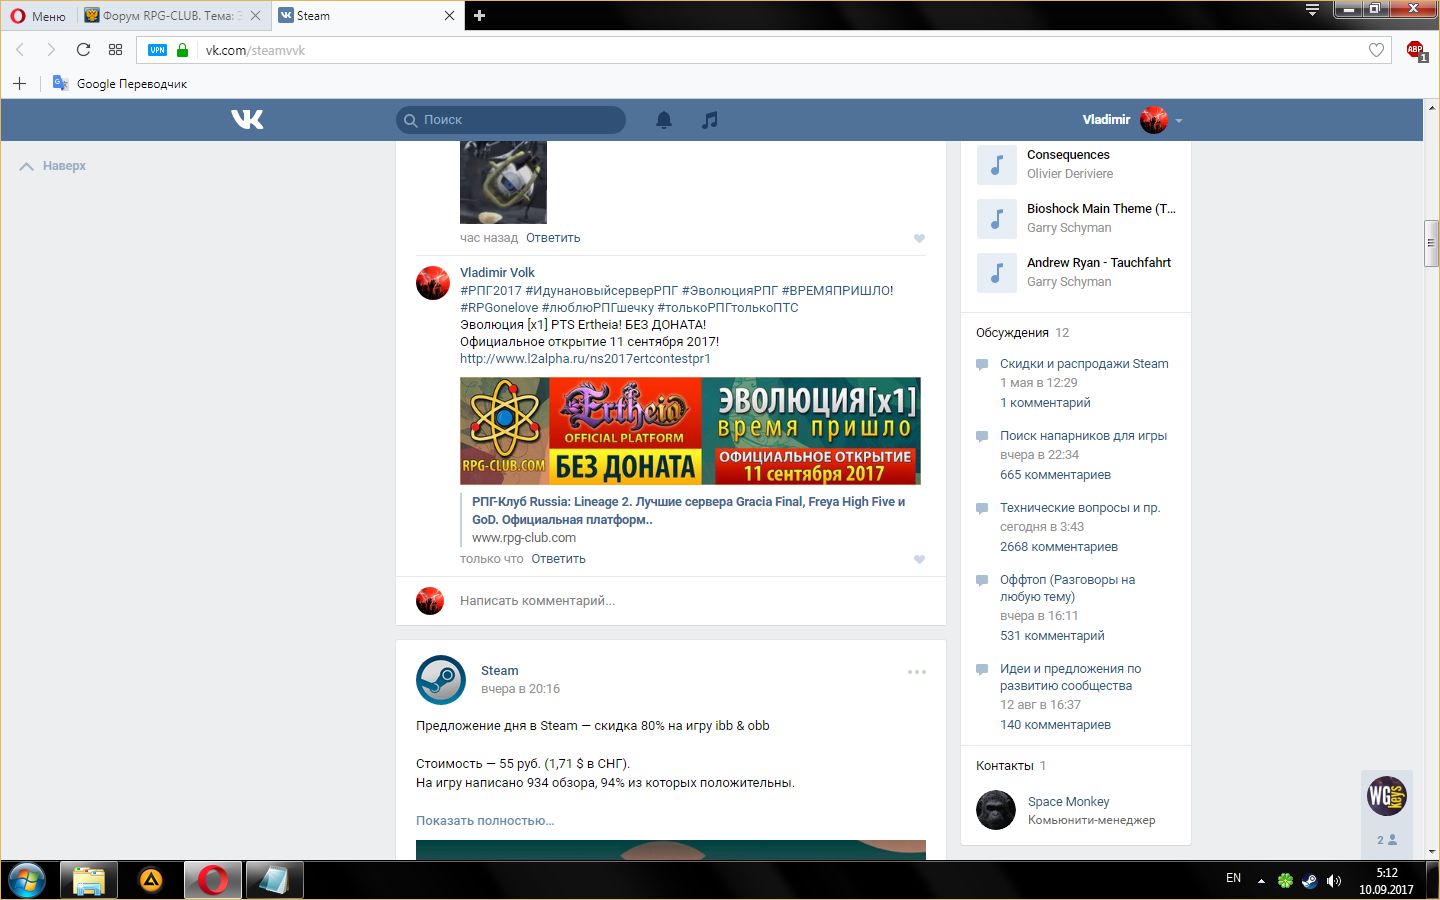
Task: Open a new browser tab
Action: pyautogui.click(x=480, y=16)
